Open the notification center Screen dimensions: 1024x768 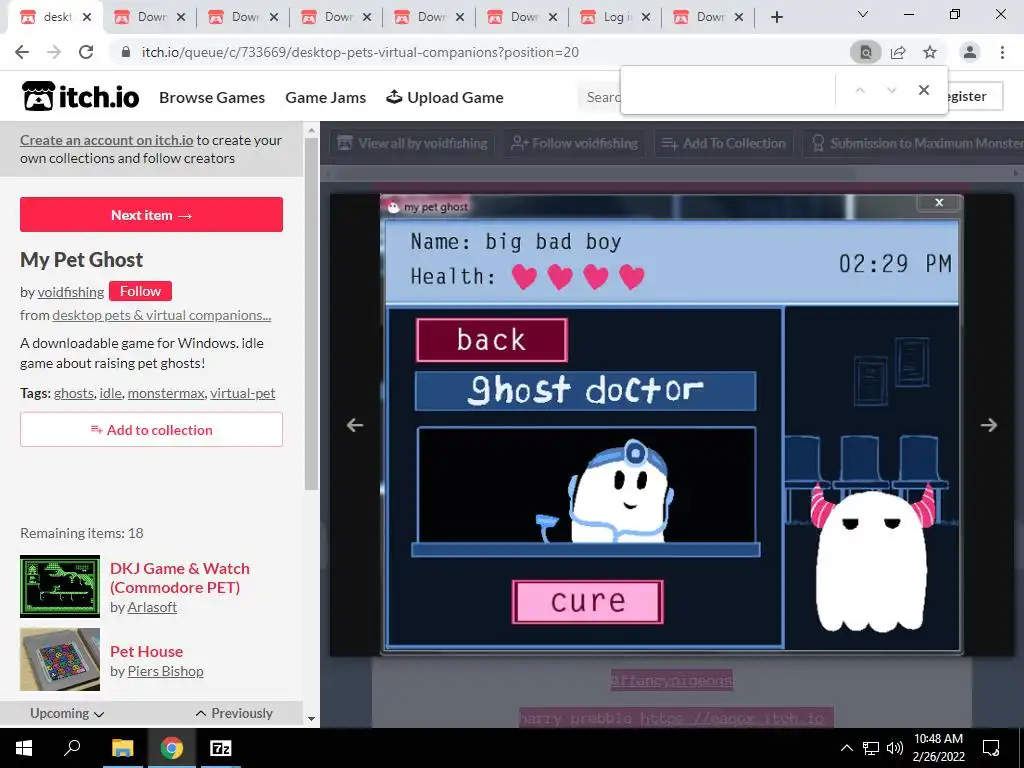click(x=991, y=748)
